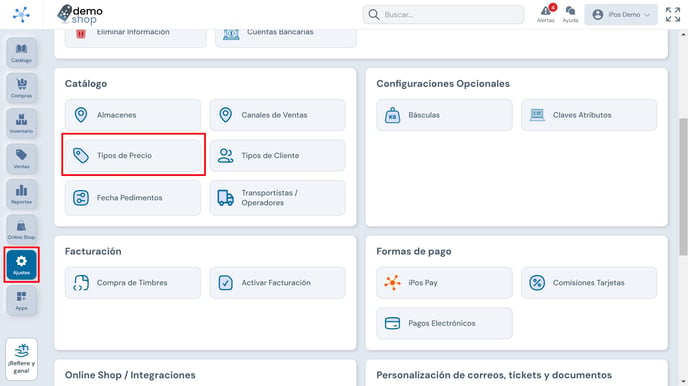Open the Almacenes card
The width and height of the screenshot is (688, 386).
133,115
